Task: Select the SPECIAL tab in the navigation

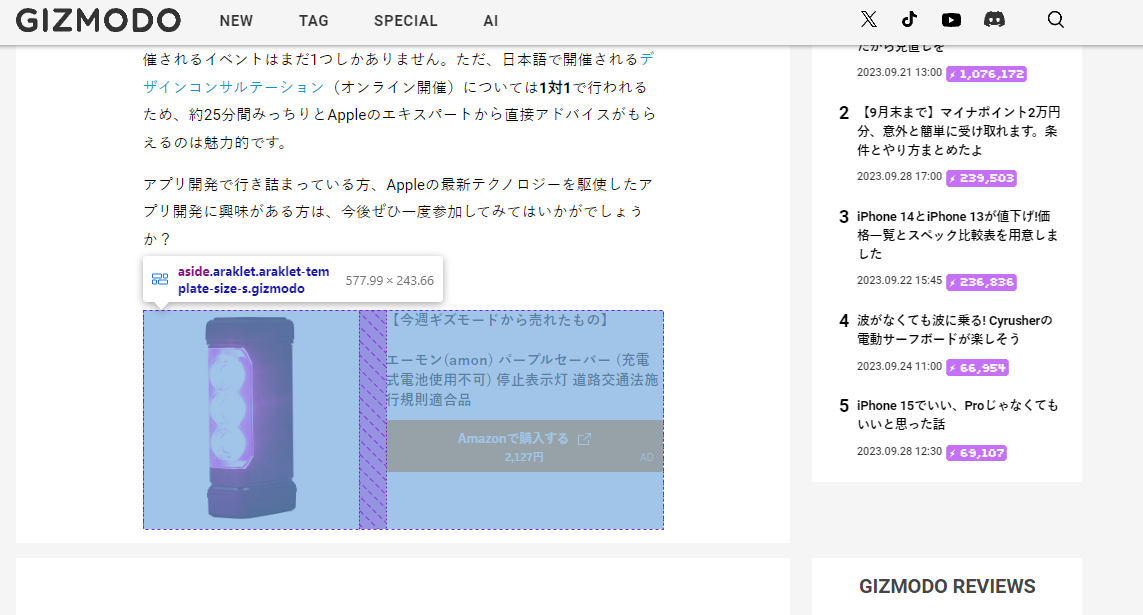Action: pyautogui.click(x=405, y=20)
